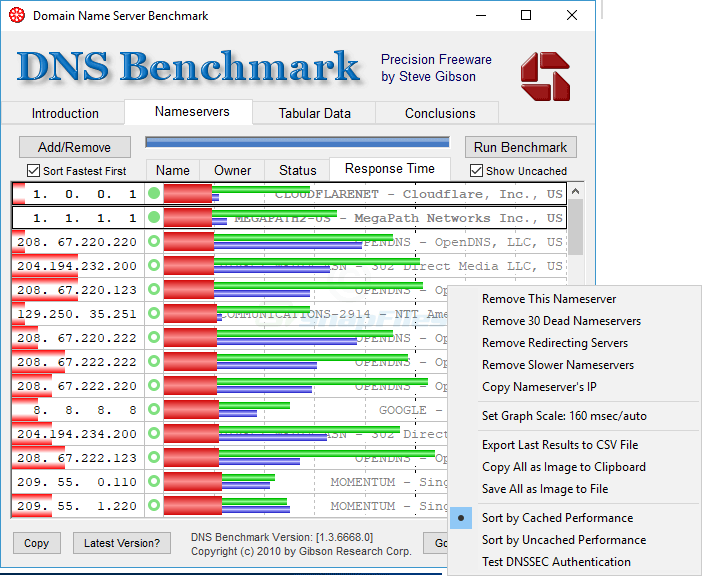702x576 pixels.
Task: Click status ring icon of 208.67.220.222
Action: pos(154,337)
